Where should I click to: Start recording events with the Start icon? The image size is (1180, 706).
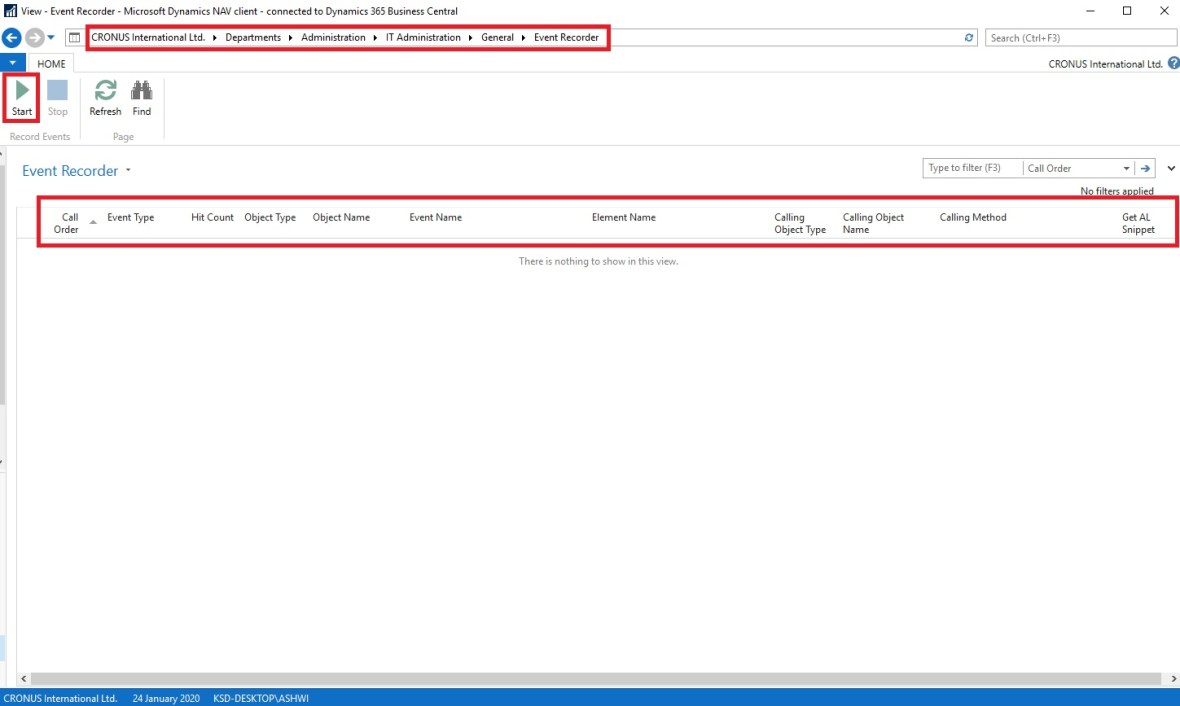(22, 97)
